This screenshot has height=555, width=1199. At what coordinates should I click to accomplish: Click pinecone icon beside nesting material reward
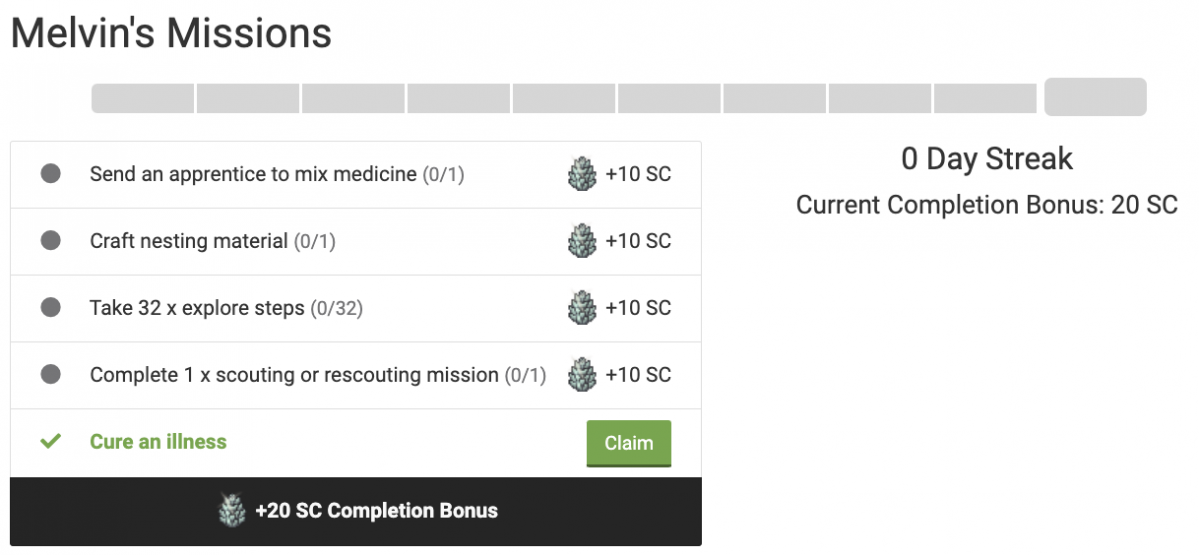point(582,242)
